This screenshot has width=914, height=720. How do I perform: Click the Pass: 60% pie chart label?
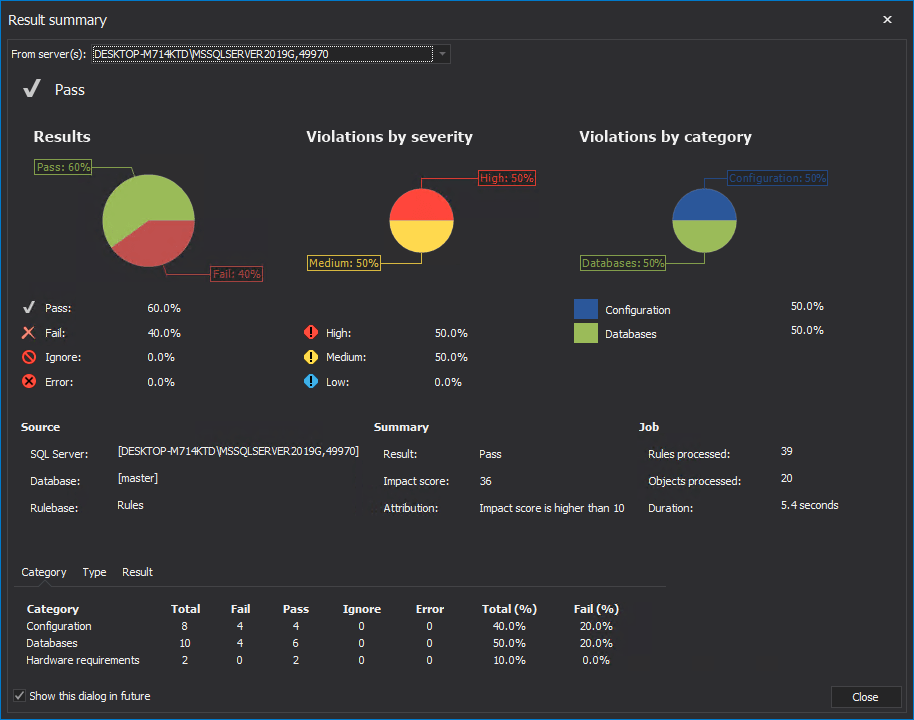click(x=62, y=167)
